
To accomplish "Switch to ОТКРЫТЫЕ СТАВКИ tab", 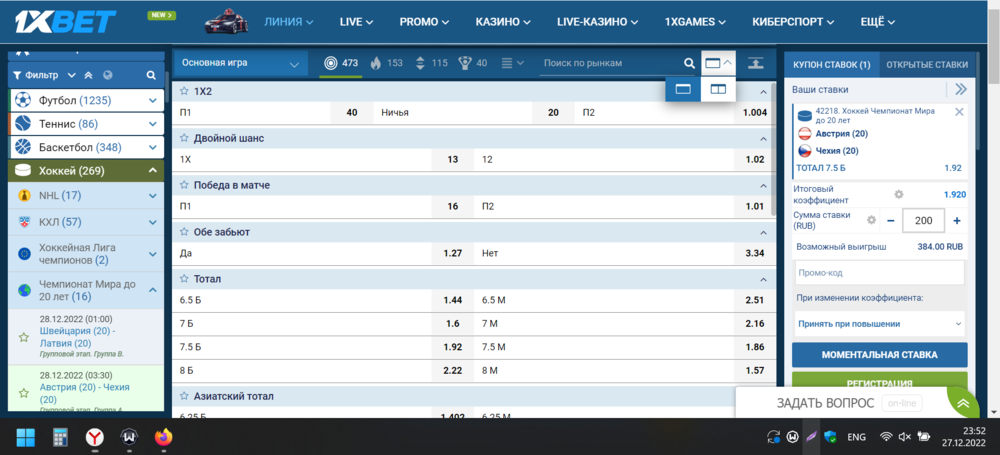I will 927,64.
